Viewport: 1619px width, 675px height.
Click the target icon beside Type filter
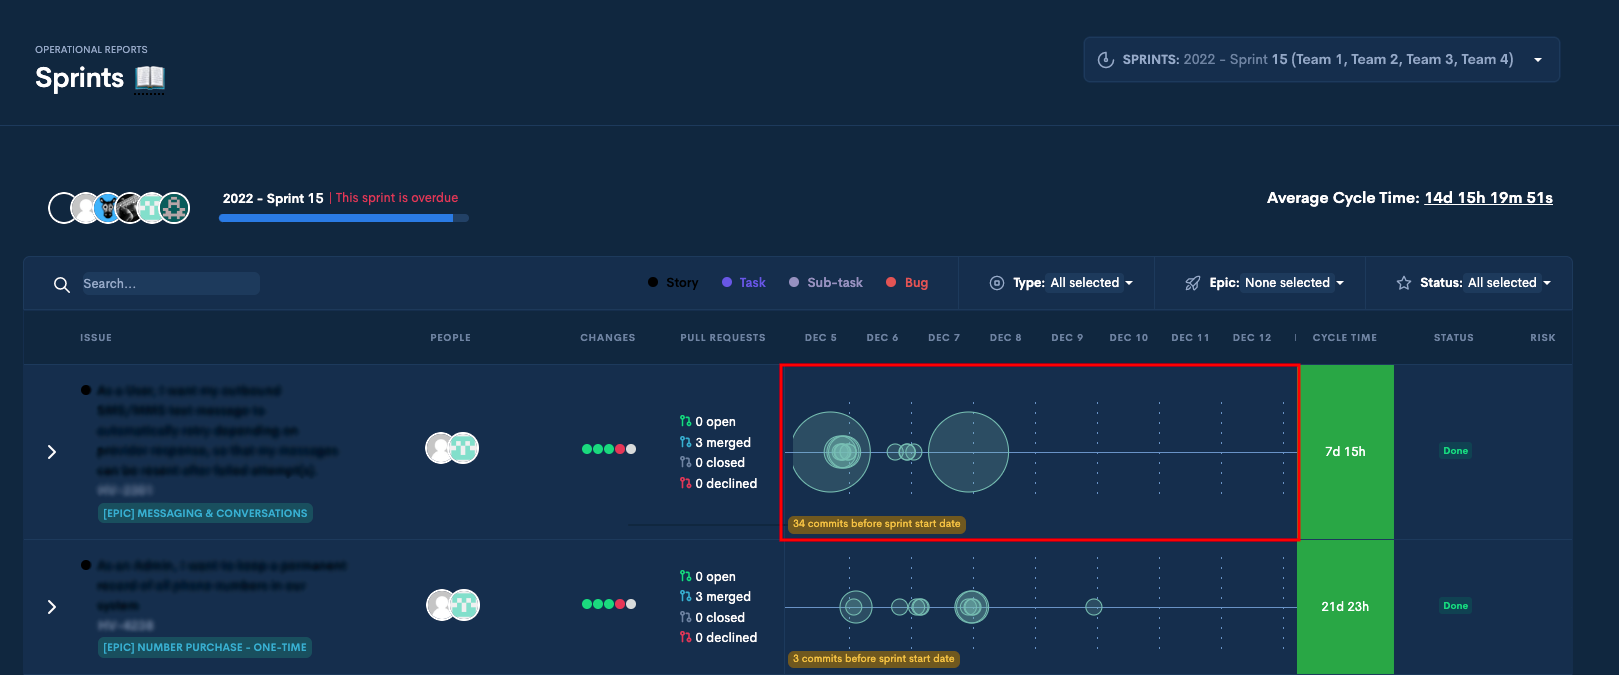click(996, 283)
